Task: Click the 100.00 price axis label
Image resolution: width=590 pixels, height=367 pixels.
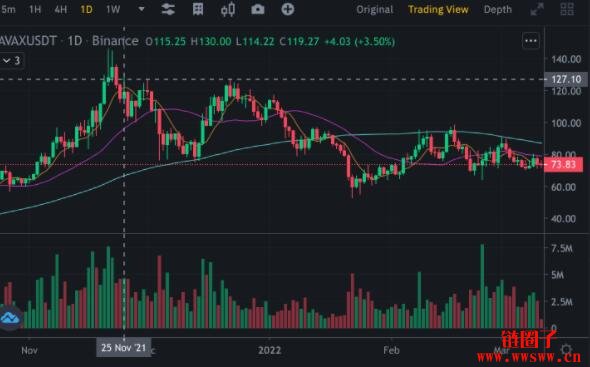Action: pyautogui.click(x=566, y=123)
